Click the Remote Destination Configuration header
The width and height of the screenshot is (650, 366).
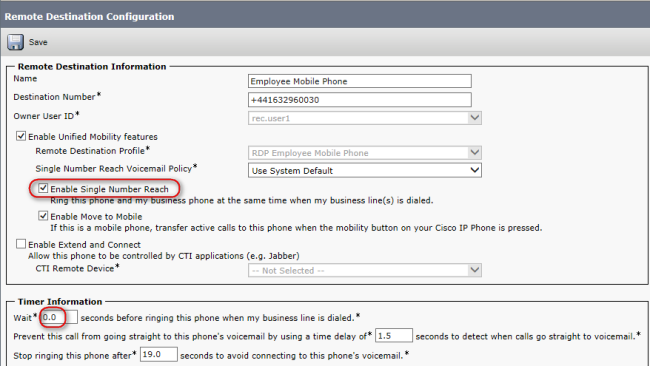click(90, 17)
